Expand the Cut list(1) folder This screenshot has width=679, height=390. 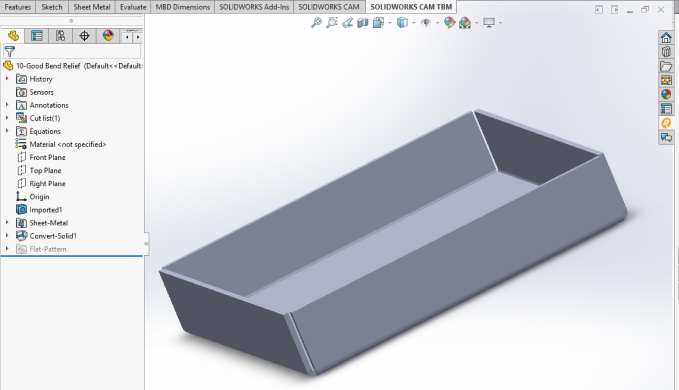coord(7,118)
